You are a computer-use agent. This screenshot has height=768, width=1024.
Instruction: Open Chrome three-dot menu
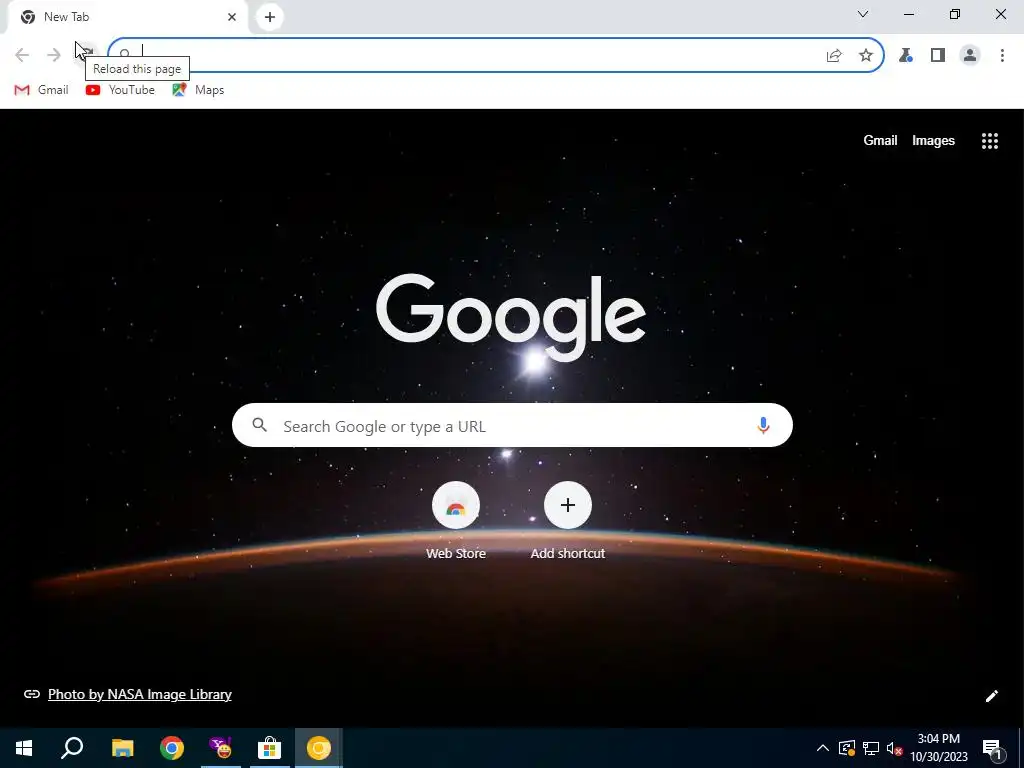click(x=1002, y=56)
